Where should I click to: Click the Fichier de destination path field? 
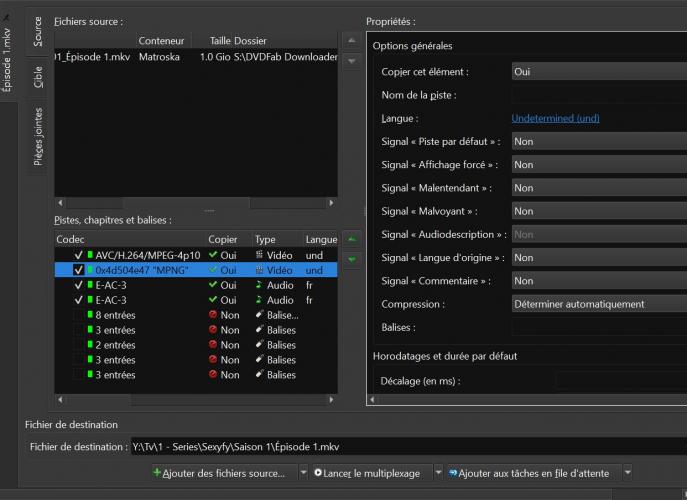[400, 447]
